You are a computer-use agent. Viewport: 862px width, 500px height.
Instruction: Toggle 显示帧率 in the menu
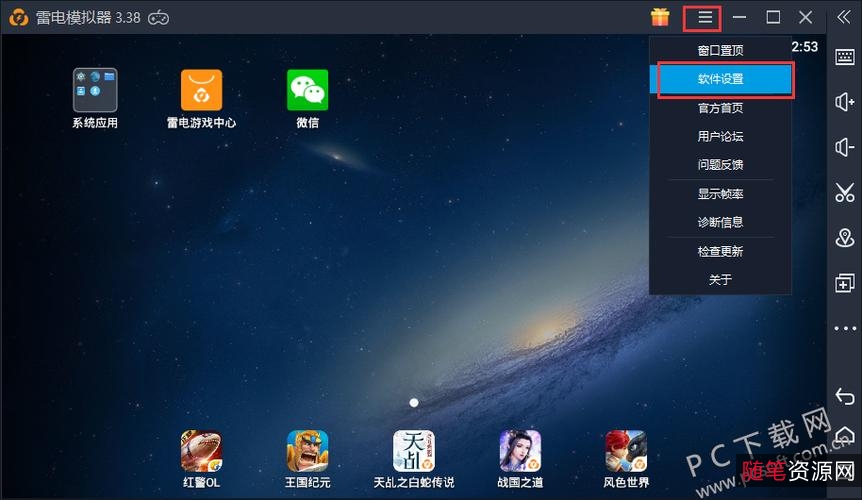tap(720, 194)
